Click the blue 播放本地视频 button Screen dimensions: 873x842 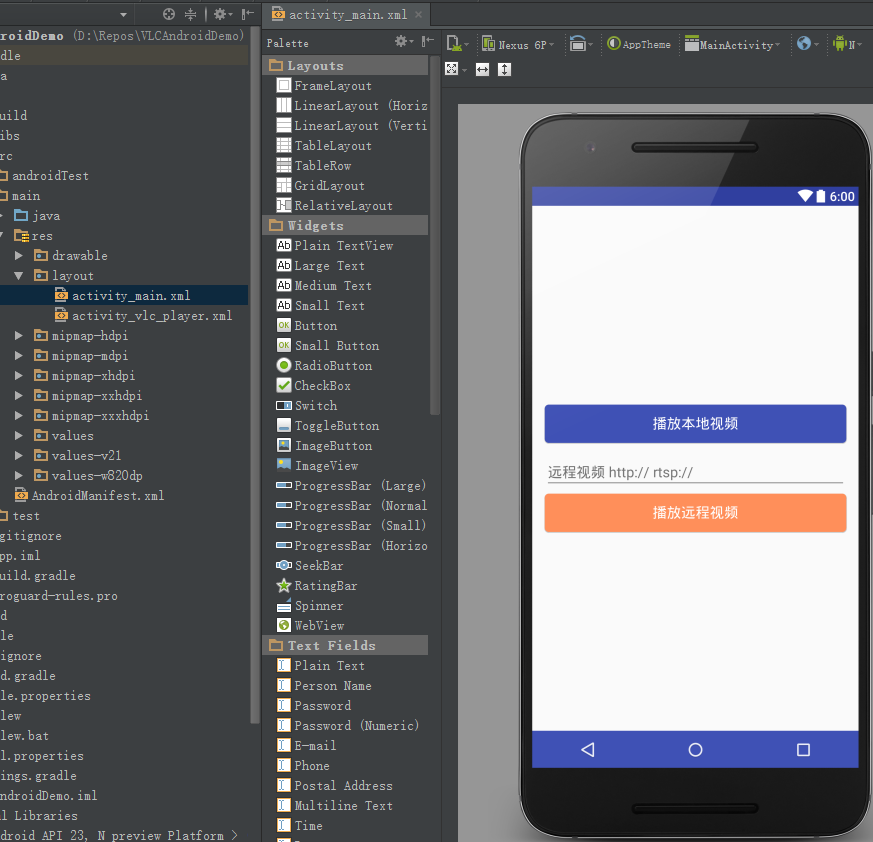point(695,424)
